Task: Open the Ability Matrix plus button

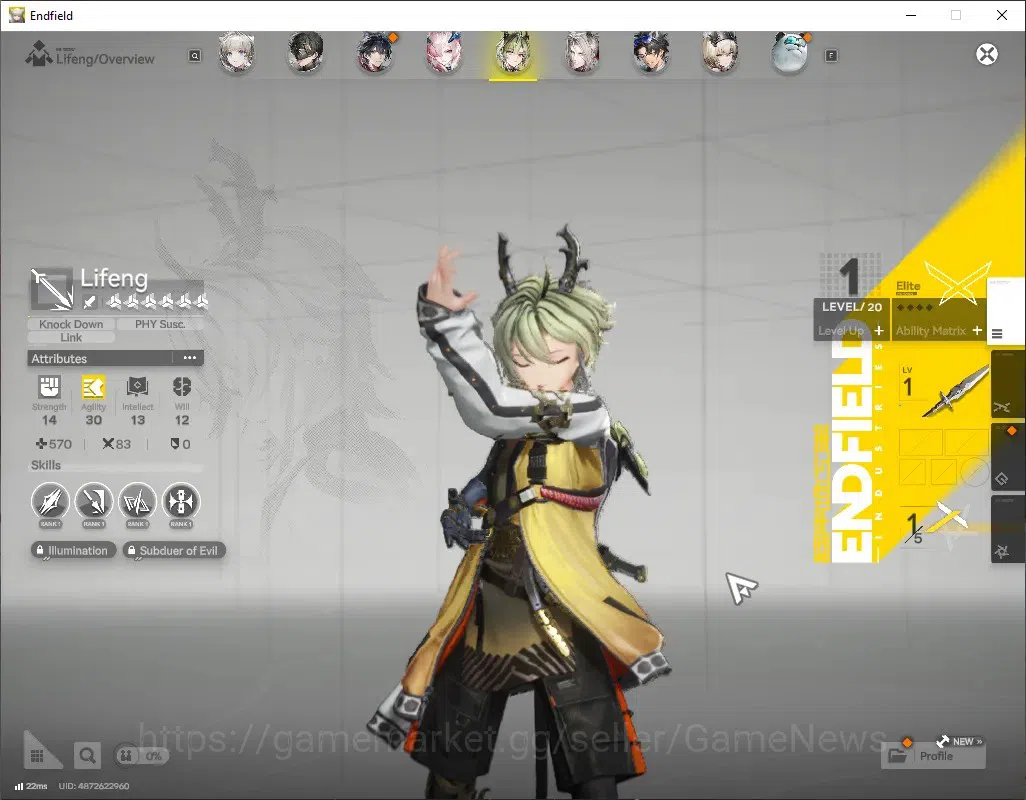Action: (977, 330)
